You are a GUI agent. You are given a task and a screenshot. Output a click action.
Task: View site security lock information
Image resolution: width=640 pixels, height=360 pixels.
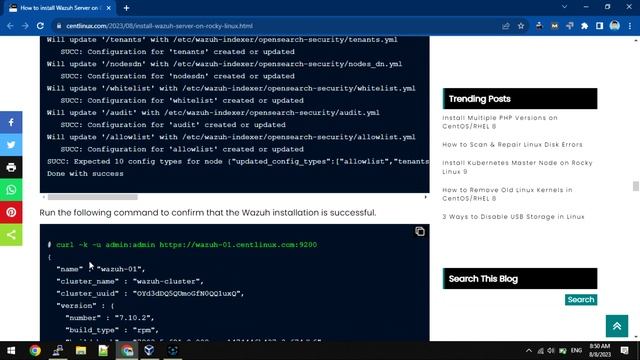59,26
